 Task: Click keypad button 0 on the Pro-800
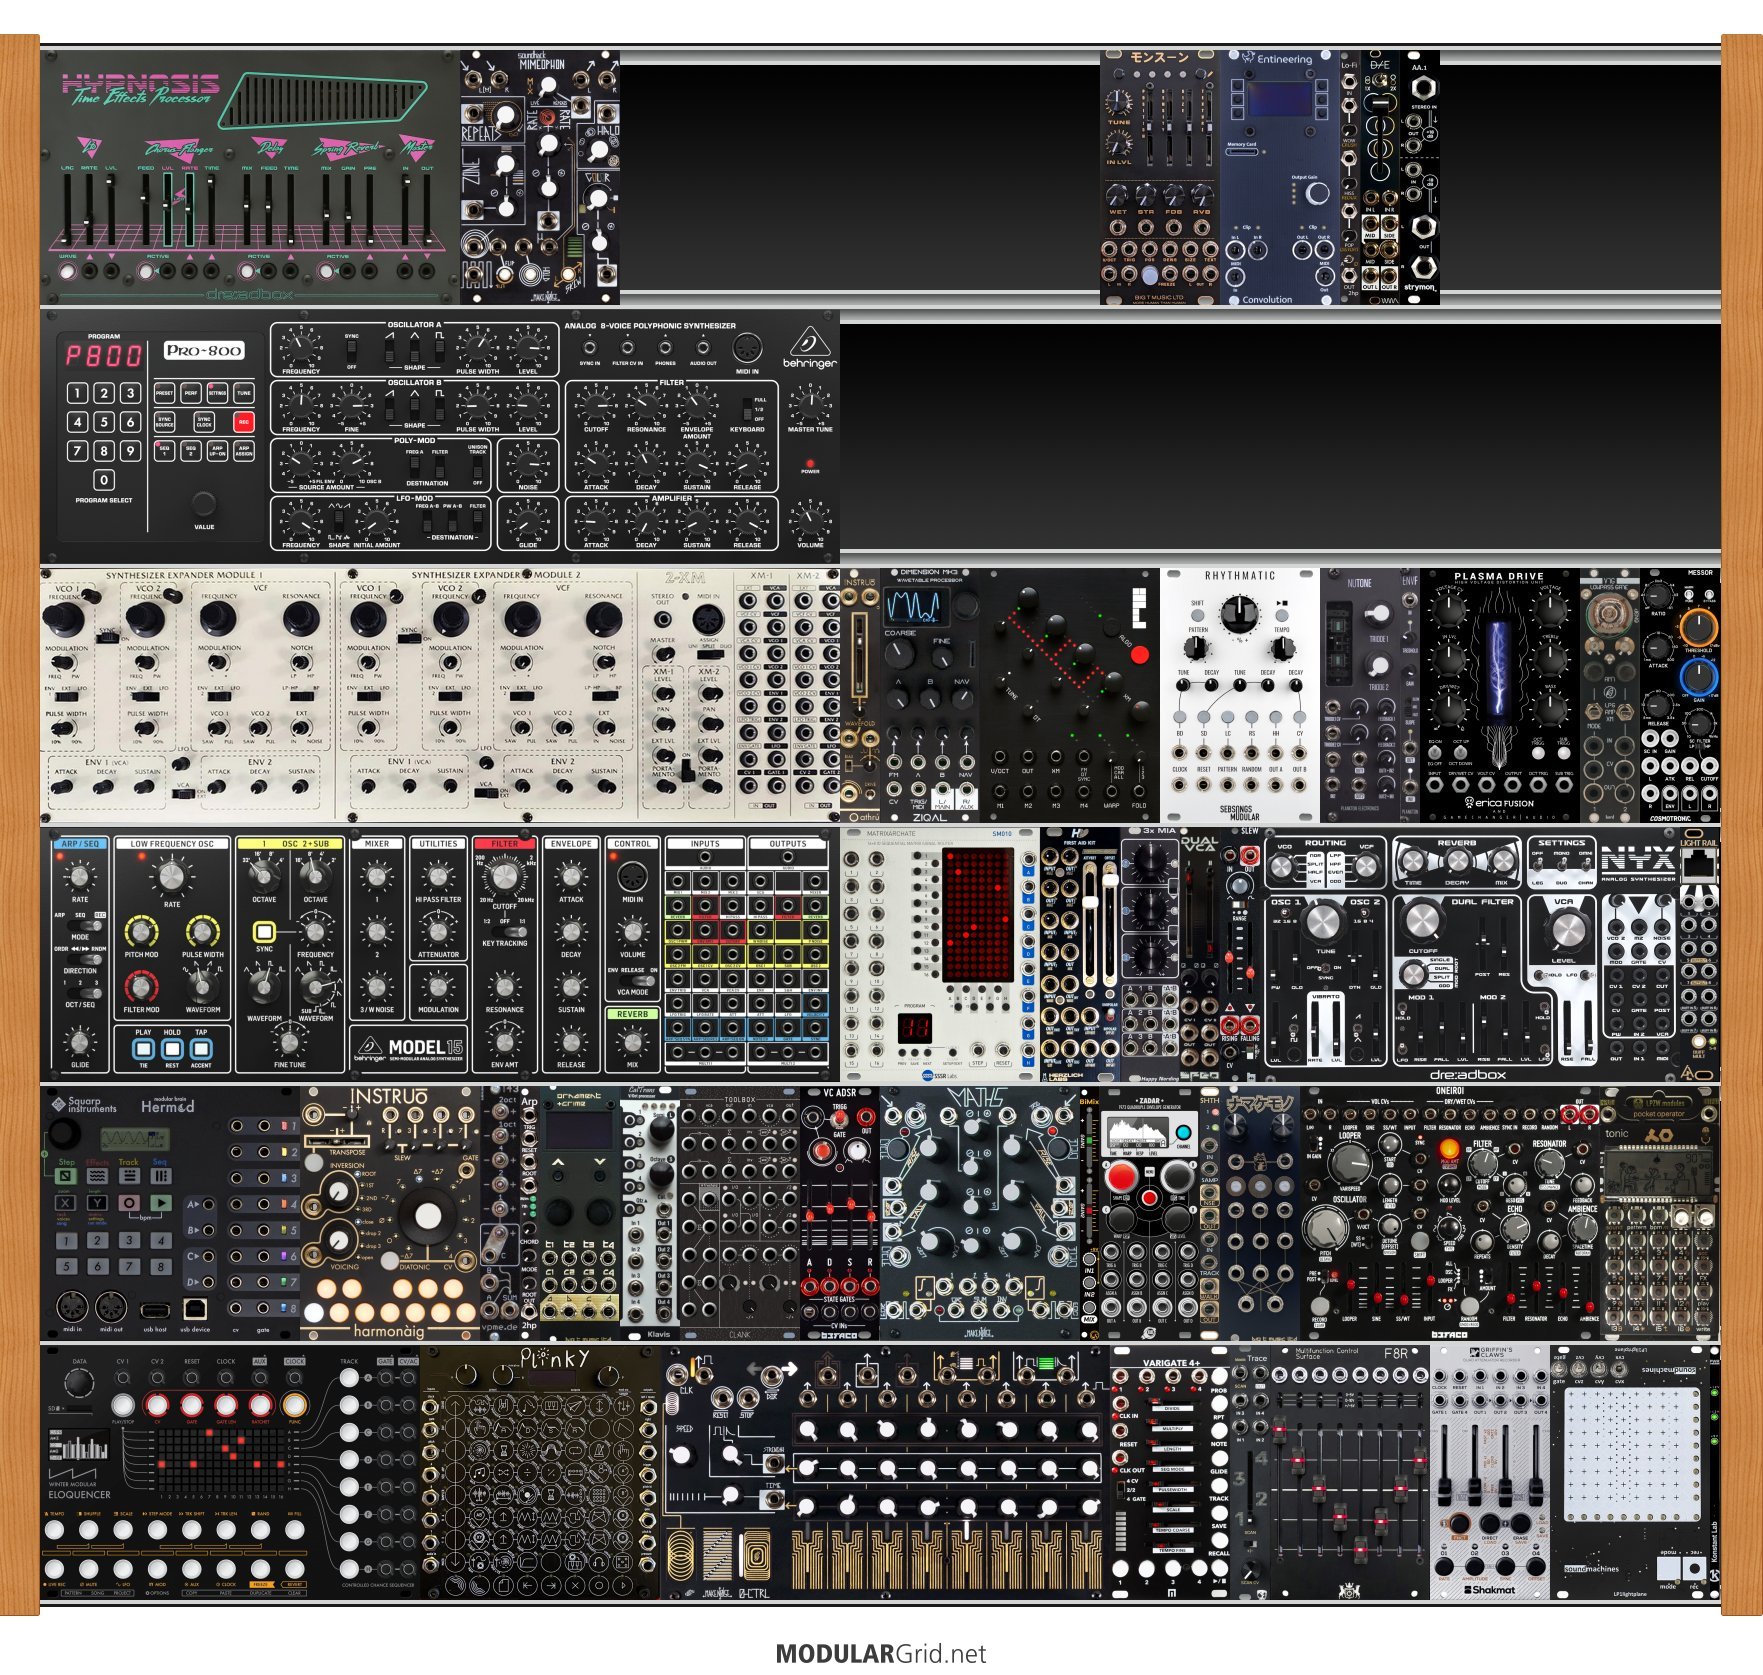tap(104, 480)
